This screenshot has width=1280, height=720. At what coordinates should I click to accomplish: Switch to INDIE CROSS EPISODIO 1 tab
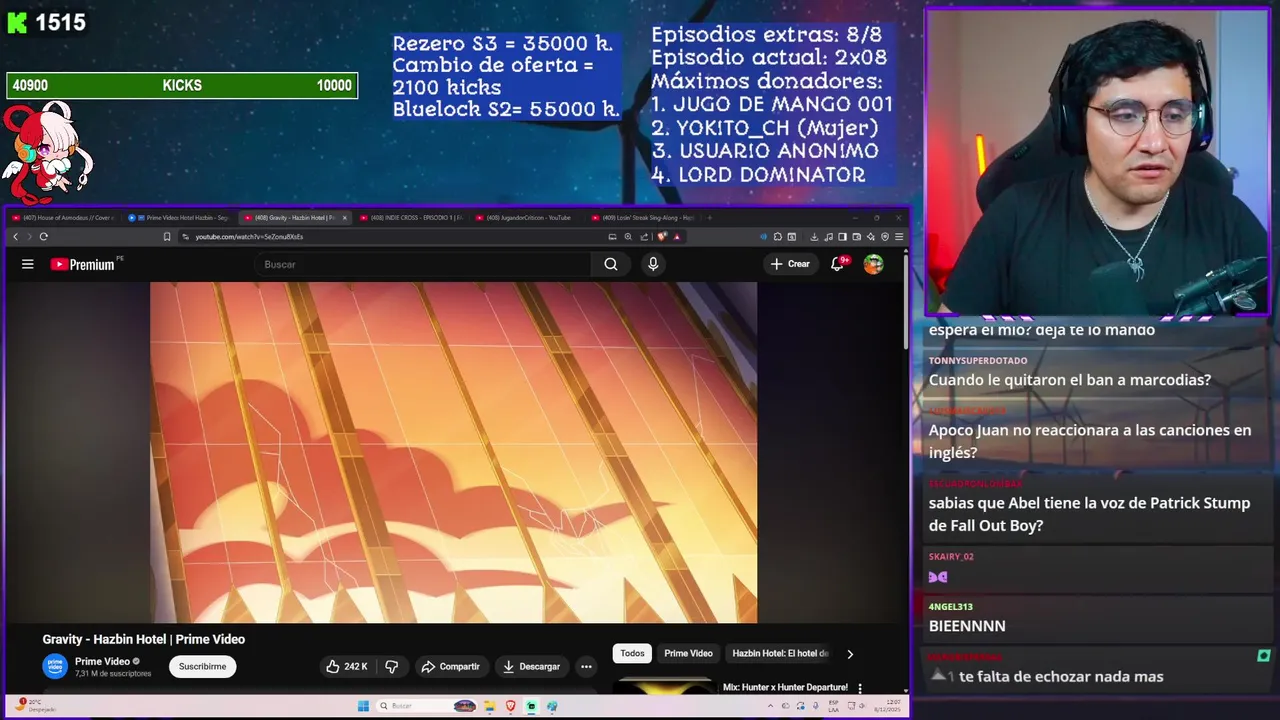[412, 218]
